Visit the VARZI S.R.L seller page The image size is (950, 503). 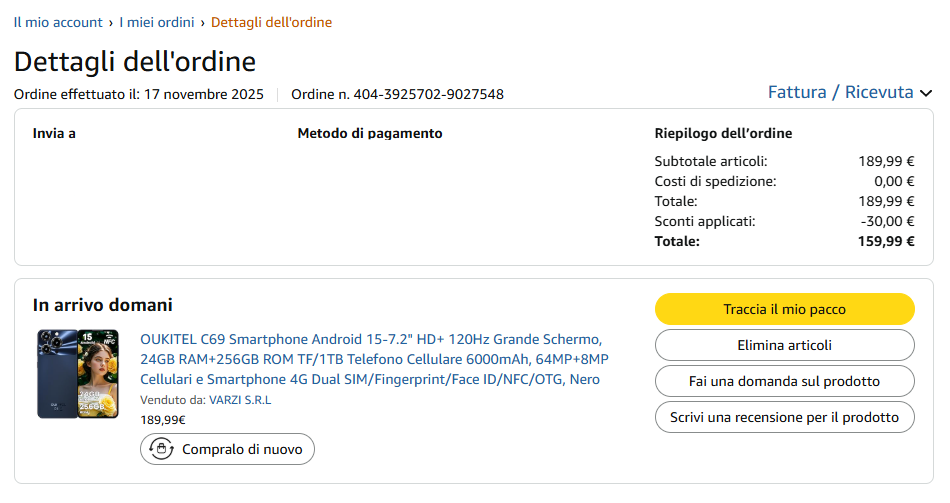(x=240, y=400)
